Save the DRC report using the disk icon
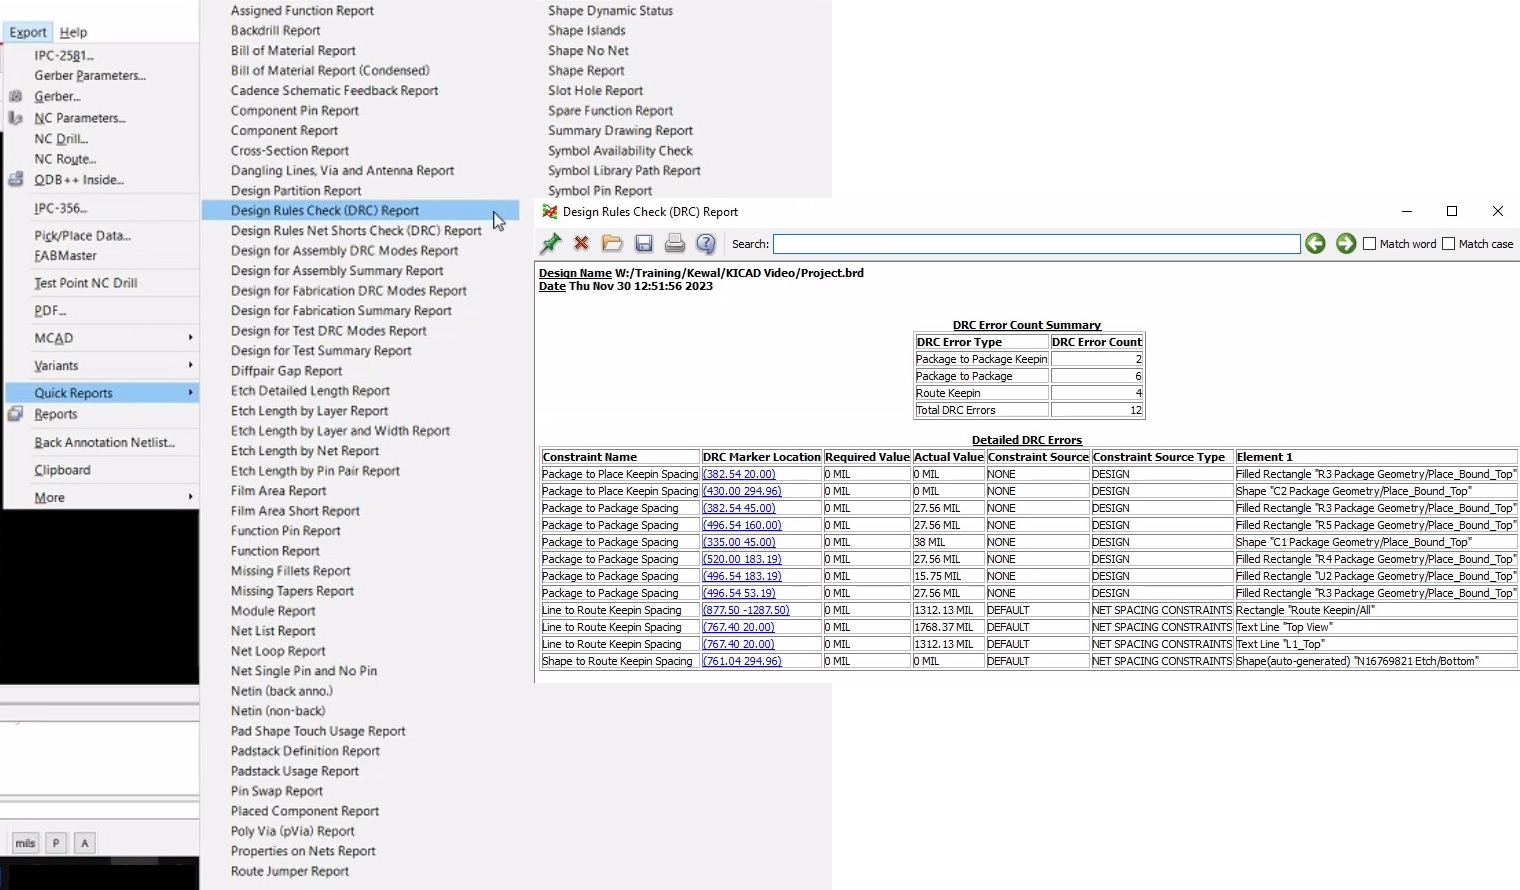Image resolution: width=1520 pixels, height=890 pixels. [644, 243]
